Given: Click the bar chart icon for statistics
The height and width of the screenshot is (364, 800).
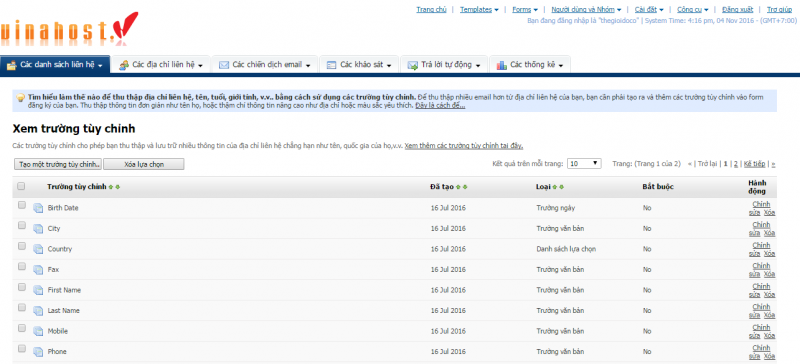Looking at the screenshot, I should point(502,65).
